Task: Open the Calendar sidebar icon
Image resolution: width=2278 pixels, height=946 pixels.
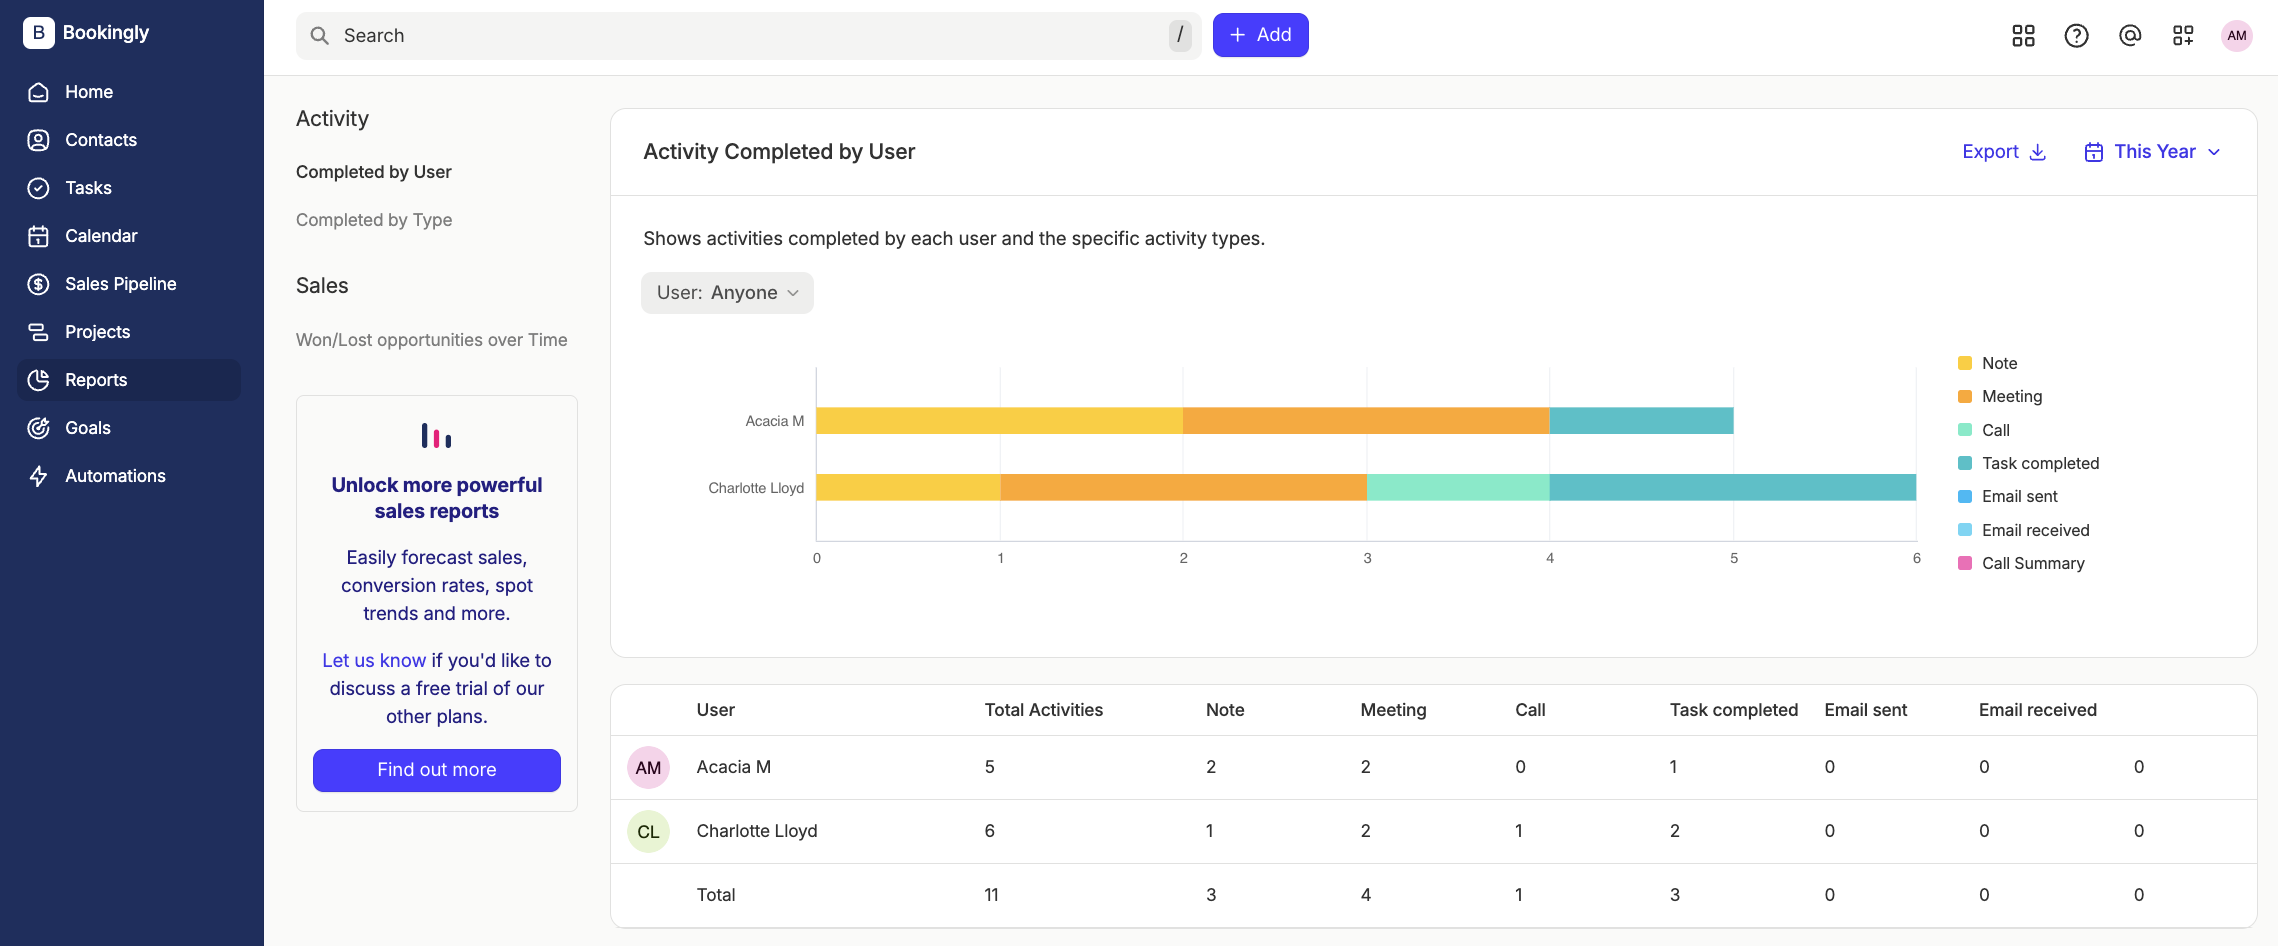Action: click(38, 236)
